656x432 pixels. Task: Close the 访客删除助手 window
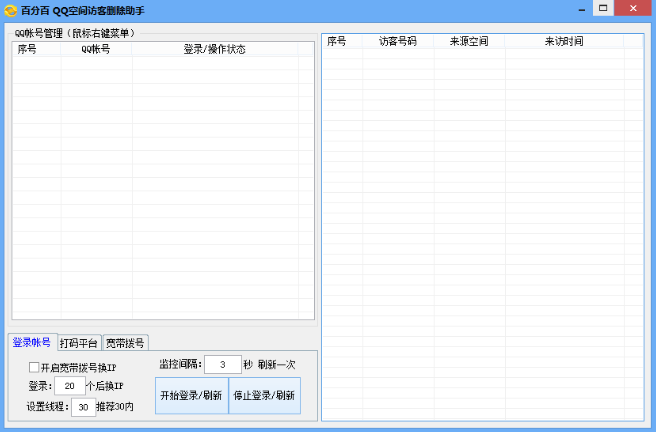click(x=633, y=8)
